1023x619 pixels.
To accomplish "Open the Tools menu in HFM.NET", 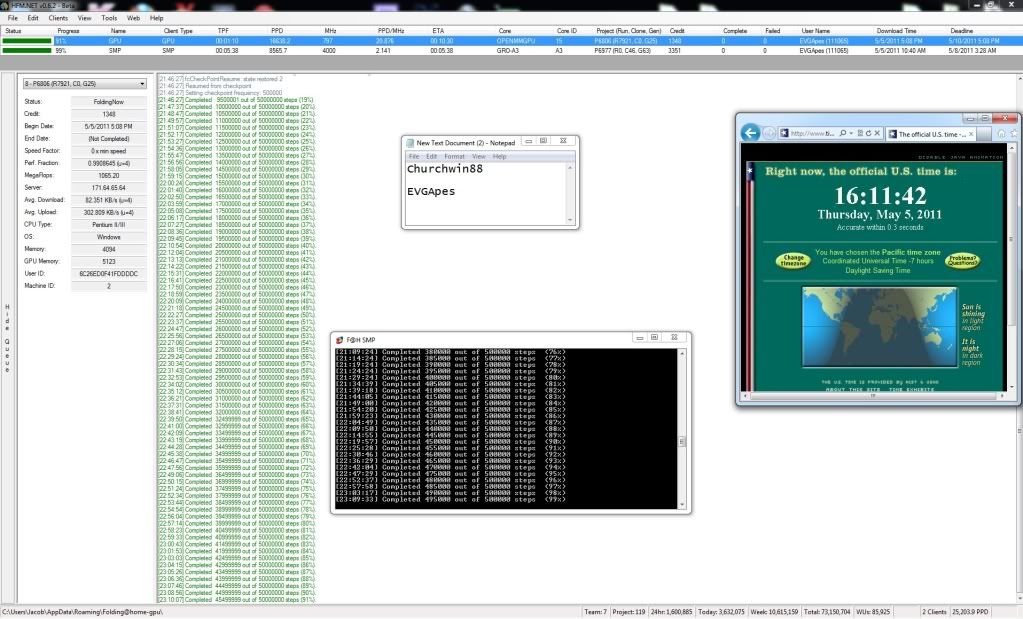I will (108, 18).
